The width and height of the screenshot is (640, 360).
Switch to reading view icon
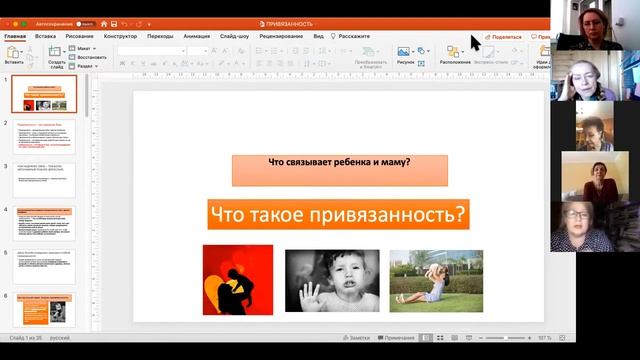pyautogui.click(x=454, y=338)
